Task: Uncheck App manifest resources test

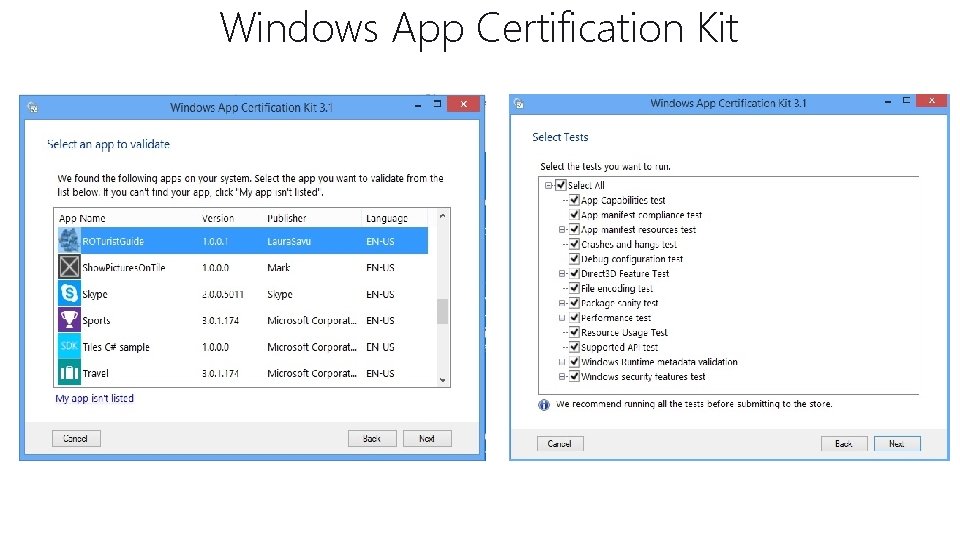Action: tap(574, 229)
